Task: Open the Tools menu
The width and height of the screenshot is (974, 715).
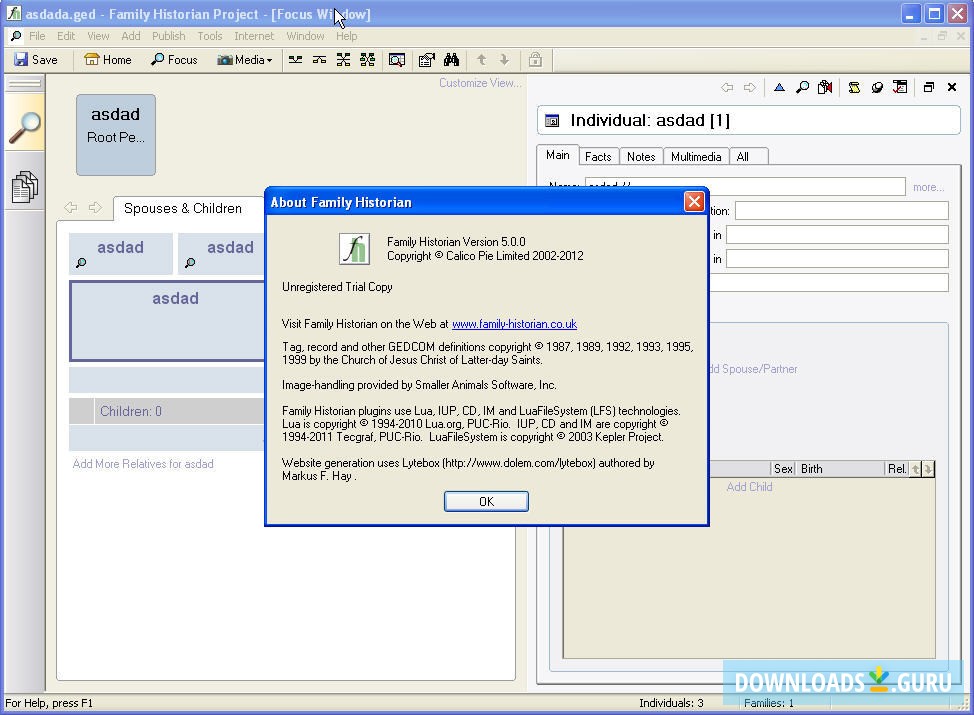Action: pos(210,36)
